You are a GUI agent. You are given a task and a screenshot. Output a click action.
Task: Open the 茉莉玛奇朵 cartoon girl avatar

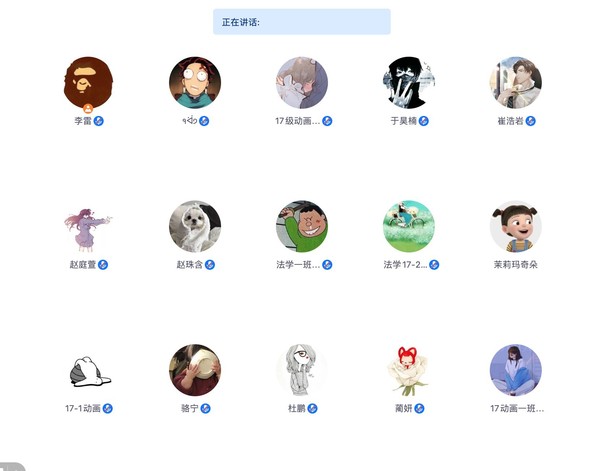pyautogui.click(x=516, y=227)
